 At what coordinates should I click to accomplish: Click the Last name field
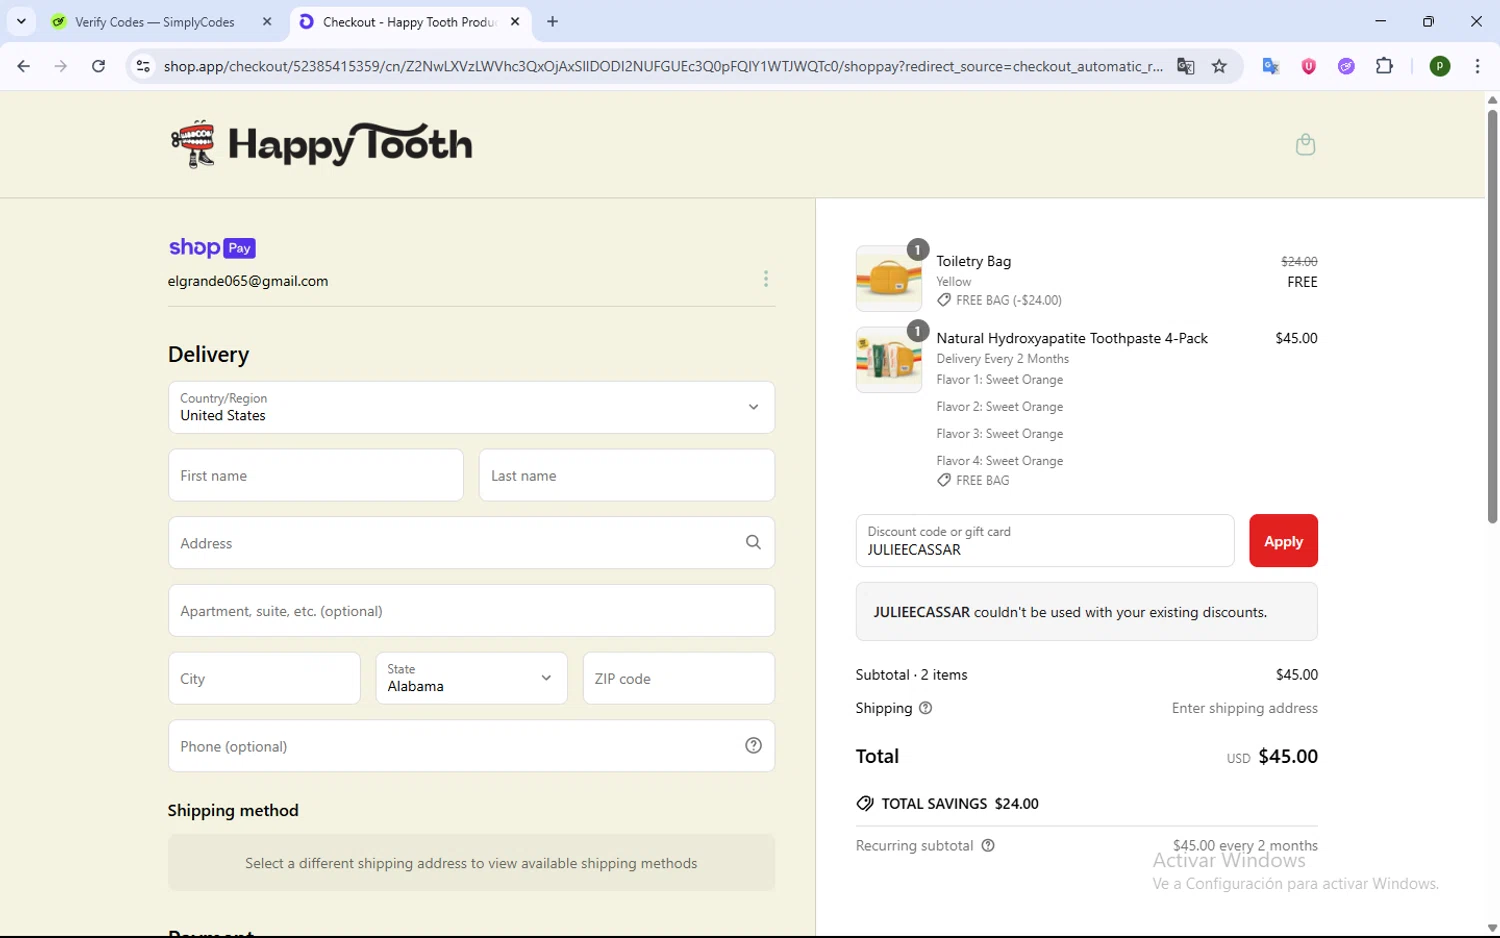point(627,475)
